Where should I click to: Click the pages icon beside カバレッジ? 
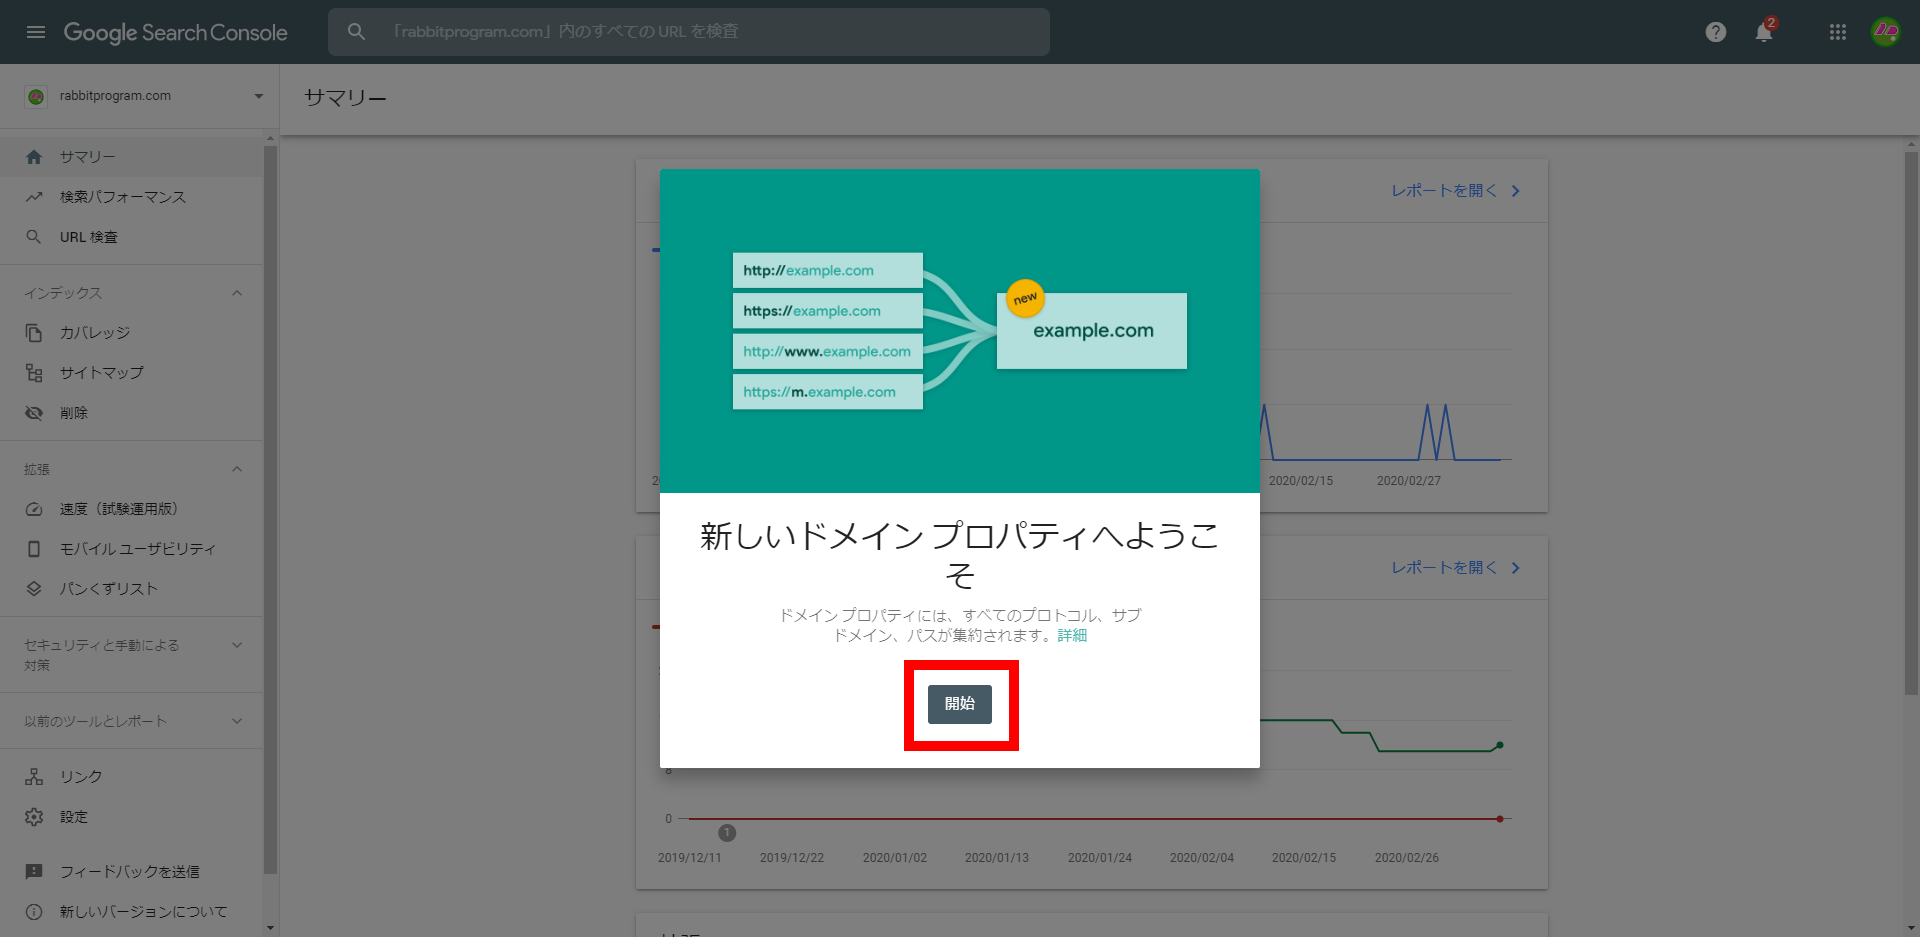[x=34, y=333]
